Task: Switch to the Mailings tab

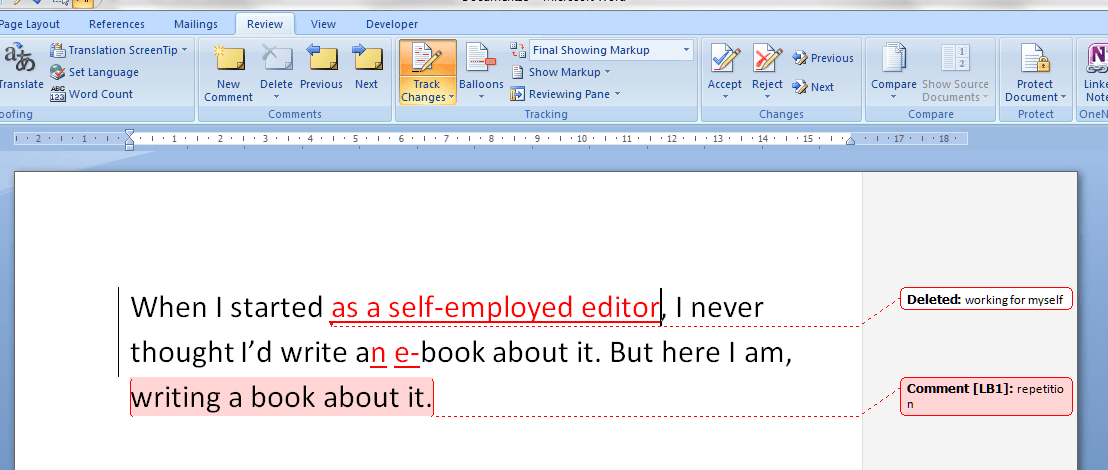Action: tap(196, 24)
